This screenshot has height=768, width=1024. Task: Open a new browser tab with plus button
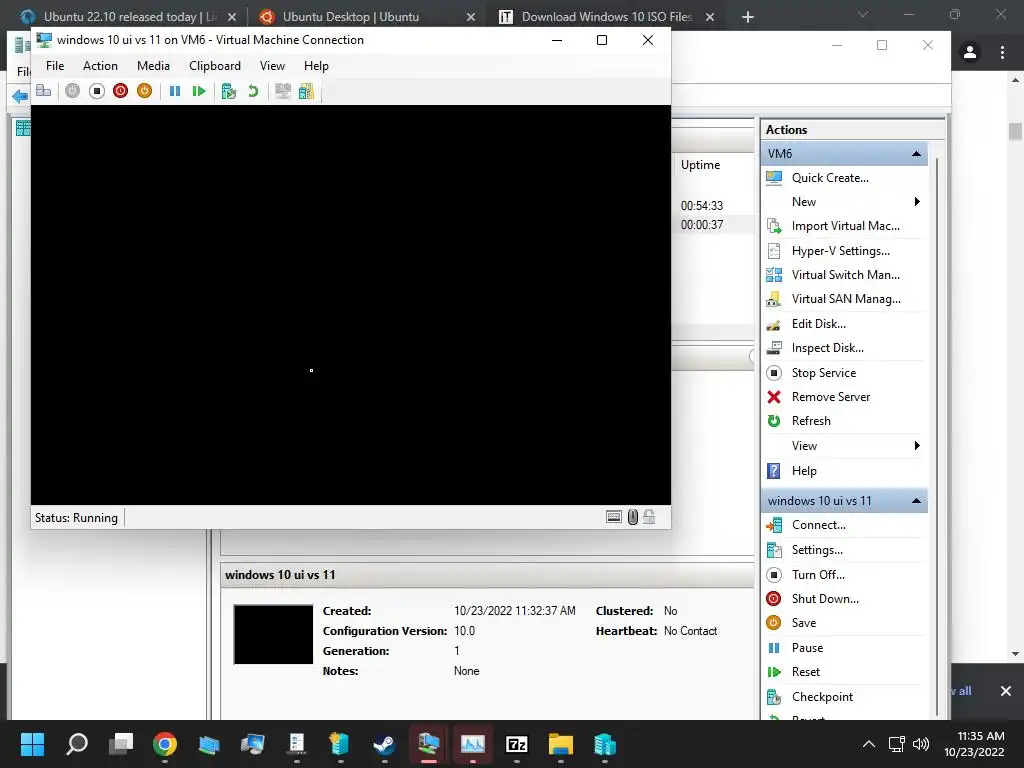coord(748,17)
